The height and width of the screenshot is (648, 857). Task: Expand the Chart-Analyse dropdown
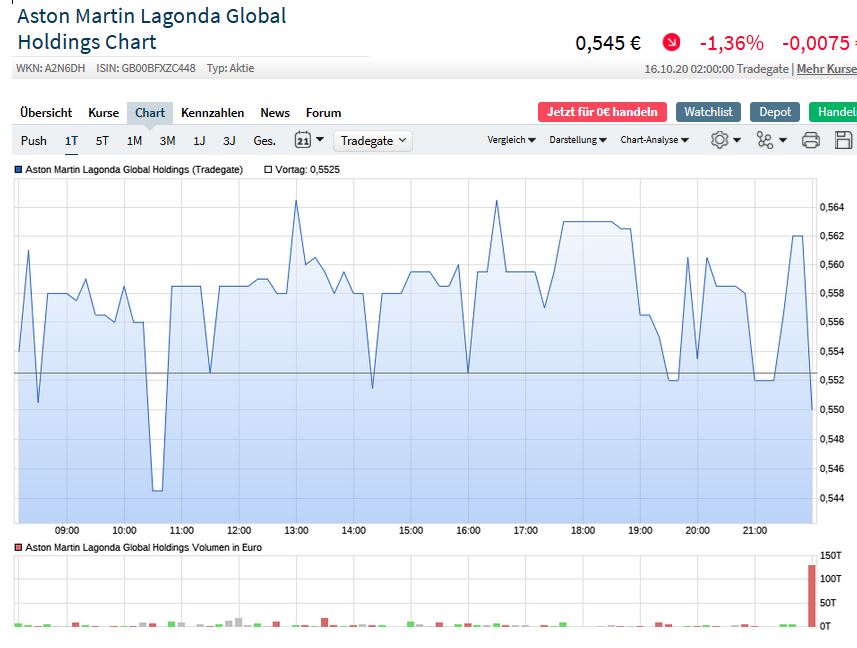click(654, 140)
